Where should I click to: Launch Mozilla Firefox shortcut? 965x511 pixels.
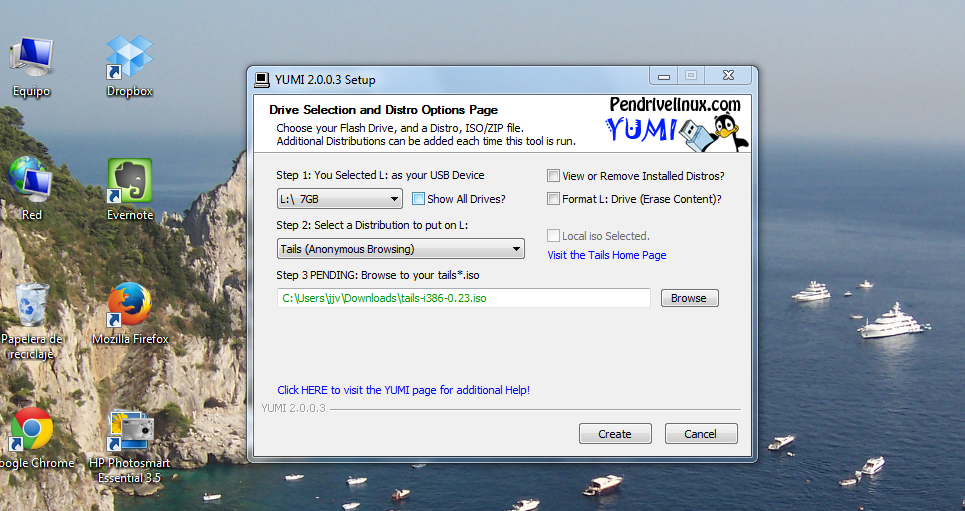(x=130, y=313)
